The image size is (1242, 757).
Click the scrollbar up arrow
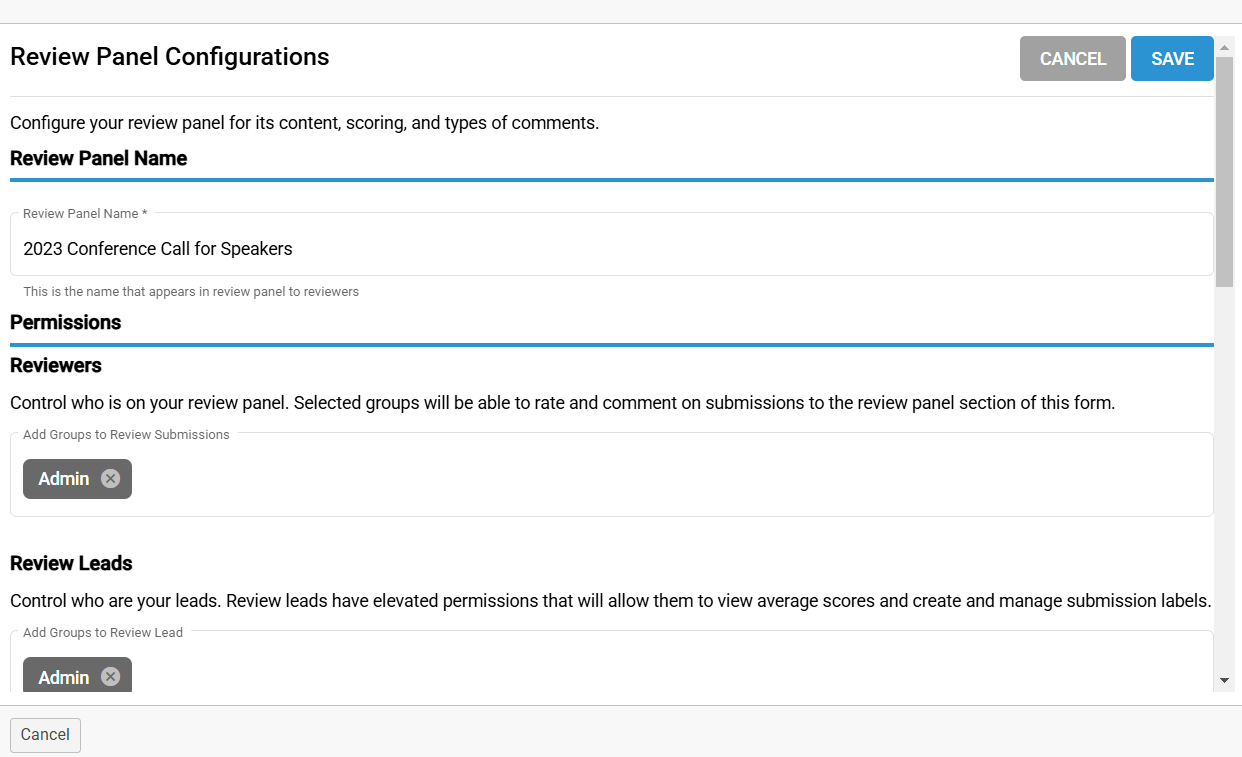[1225, 48]
